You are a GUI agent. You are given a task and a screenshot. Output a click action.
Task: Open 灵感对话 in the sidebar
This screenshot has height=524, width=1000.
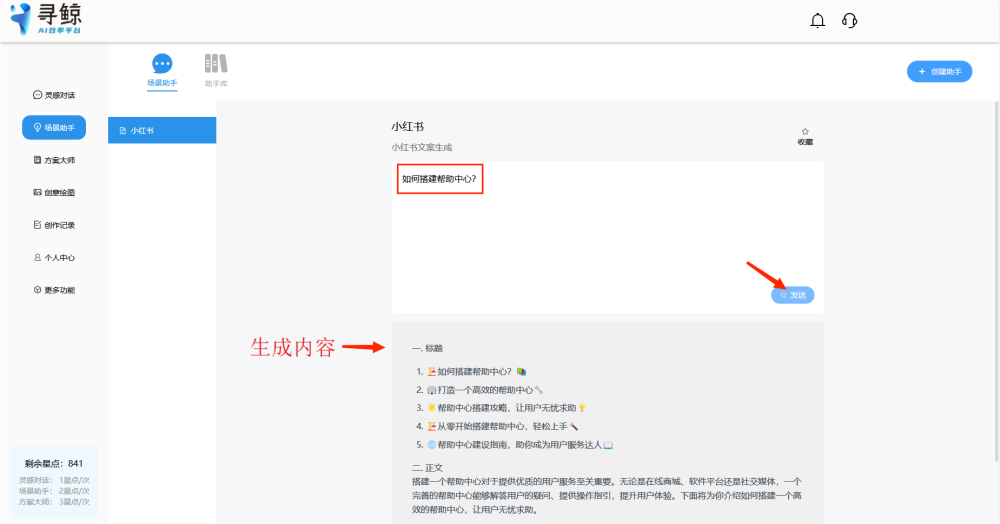54,95
